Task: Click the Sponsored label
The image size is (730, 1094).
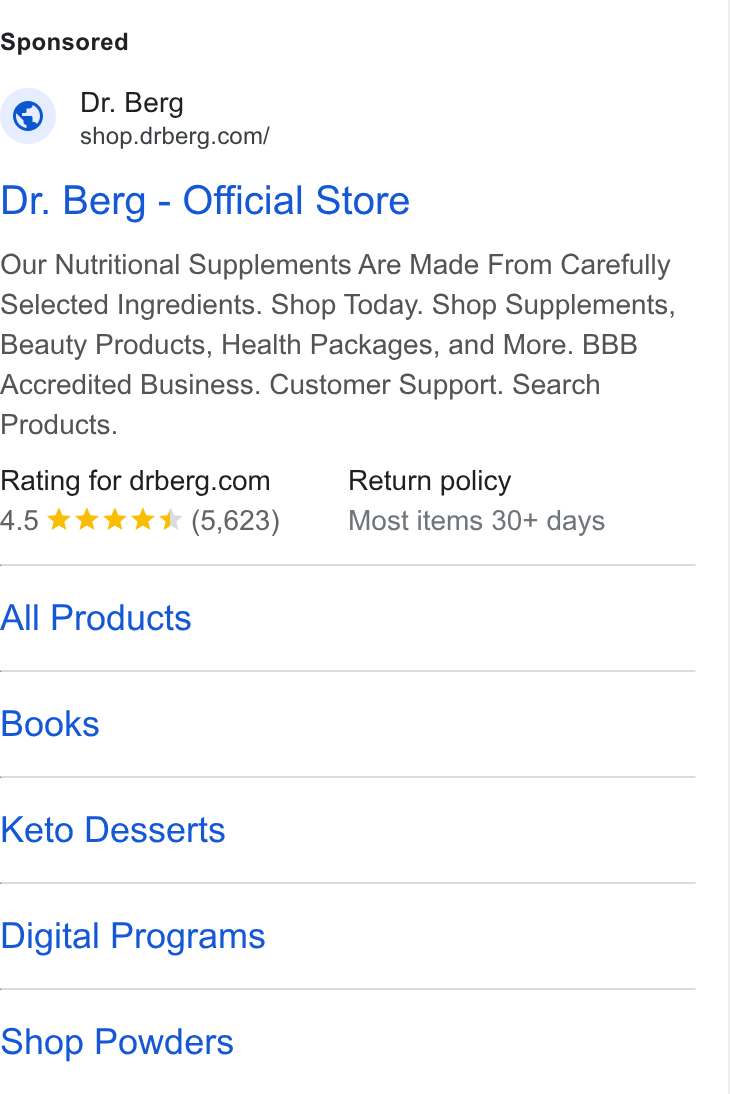Action: click(x=64, y=42)
